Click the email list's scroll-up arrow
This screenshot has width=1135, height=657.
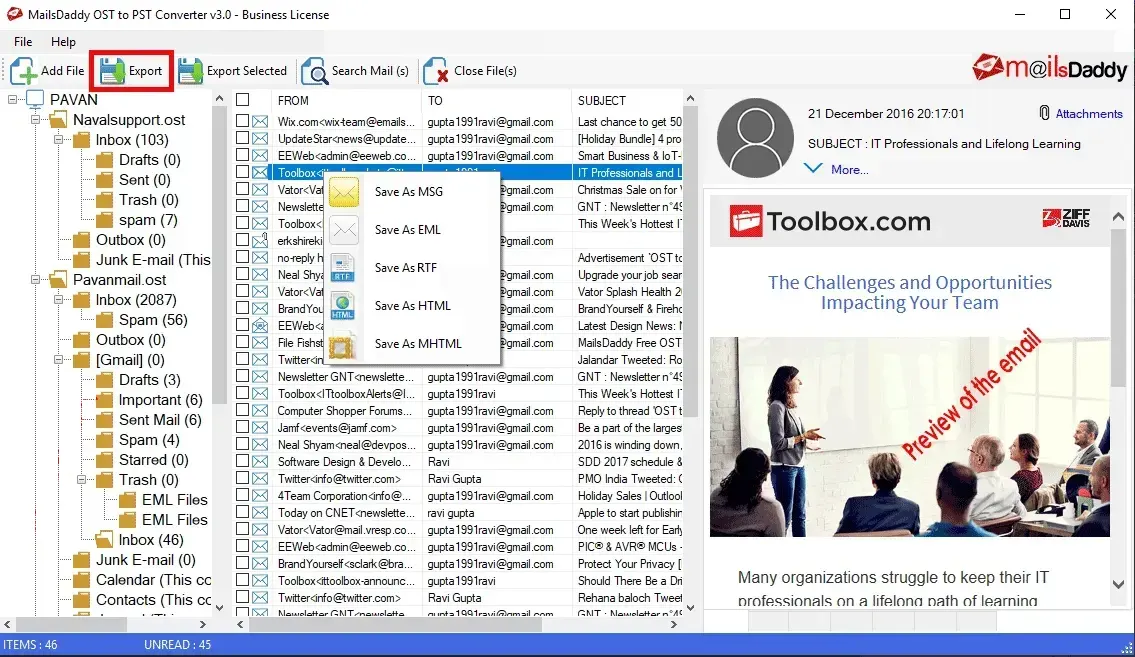click(x=690, y=98)
